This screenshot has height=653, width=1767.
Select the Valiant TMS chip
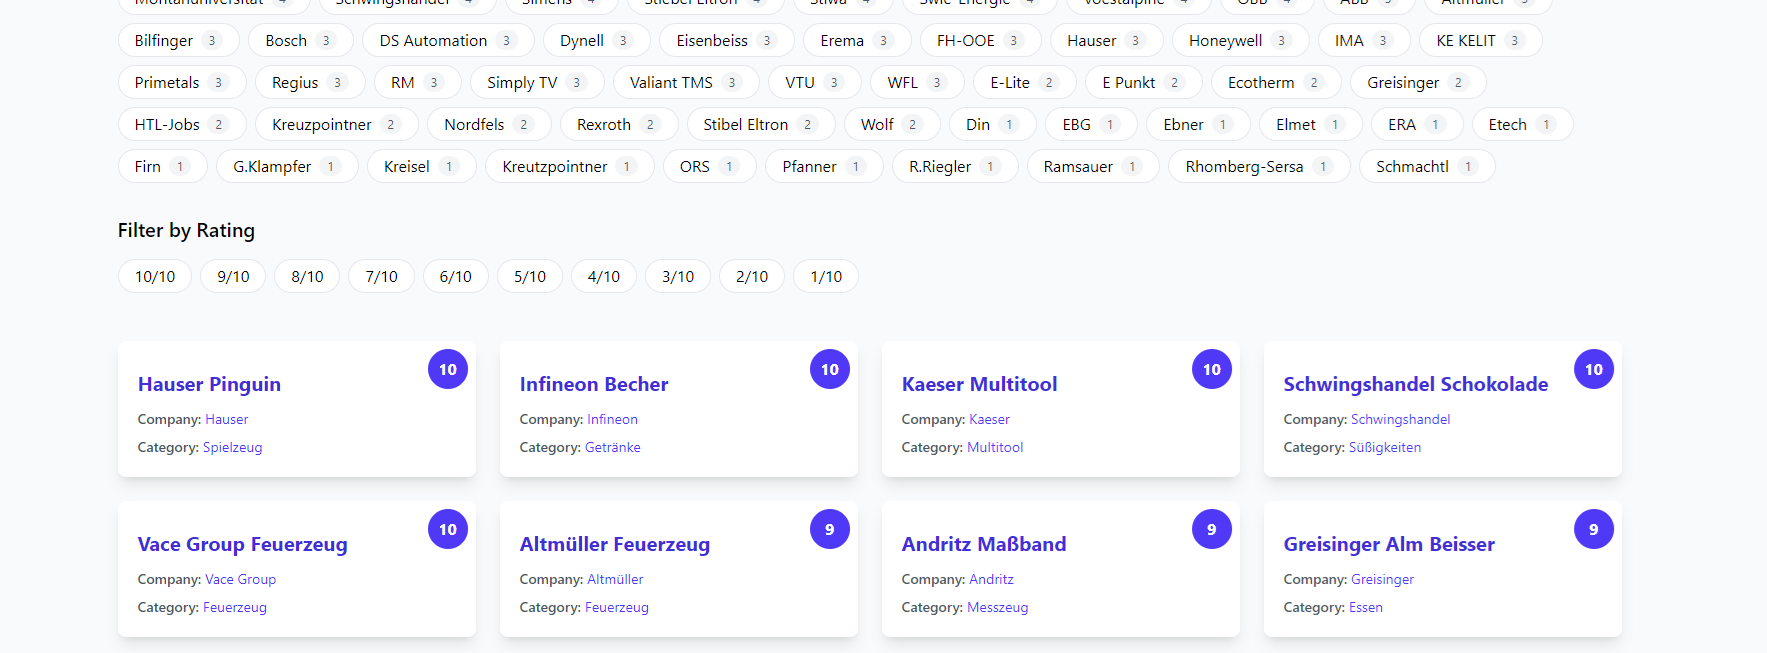point(686,83)
